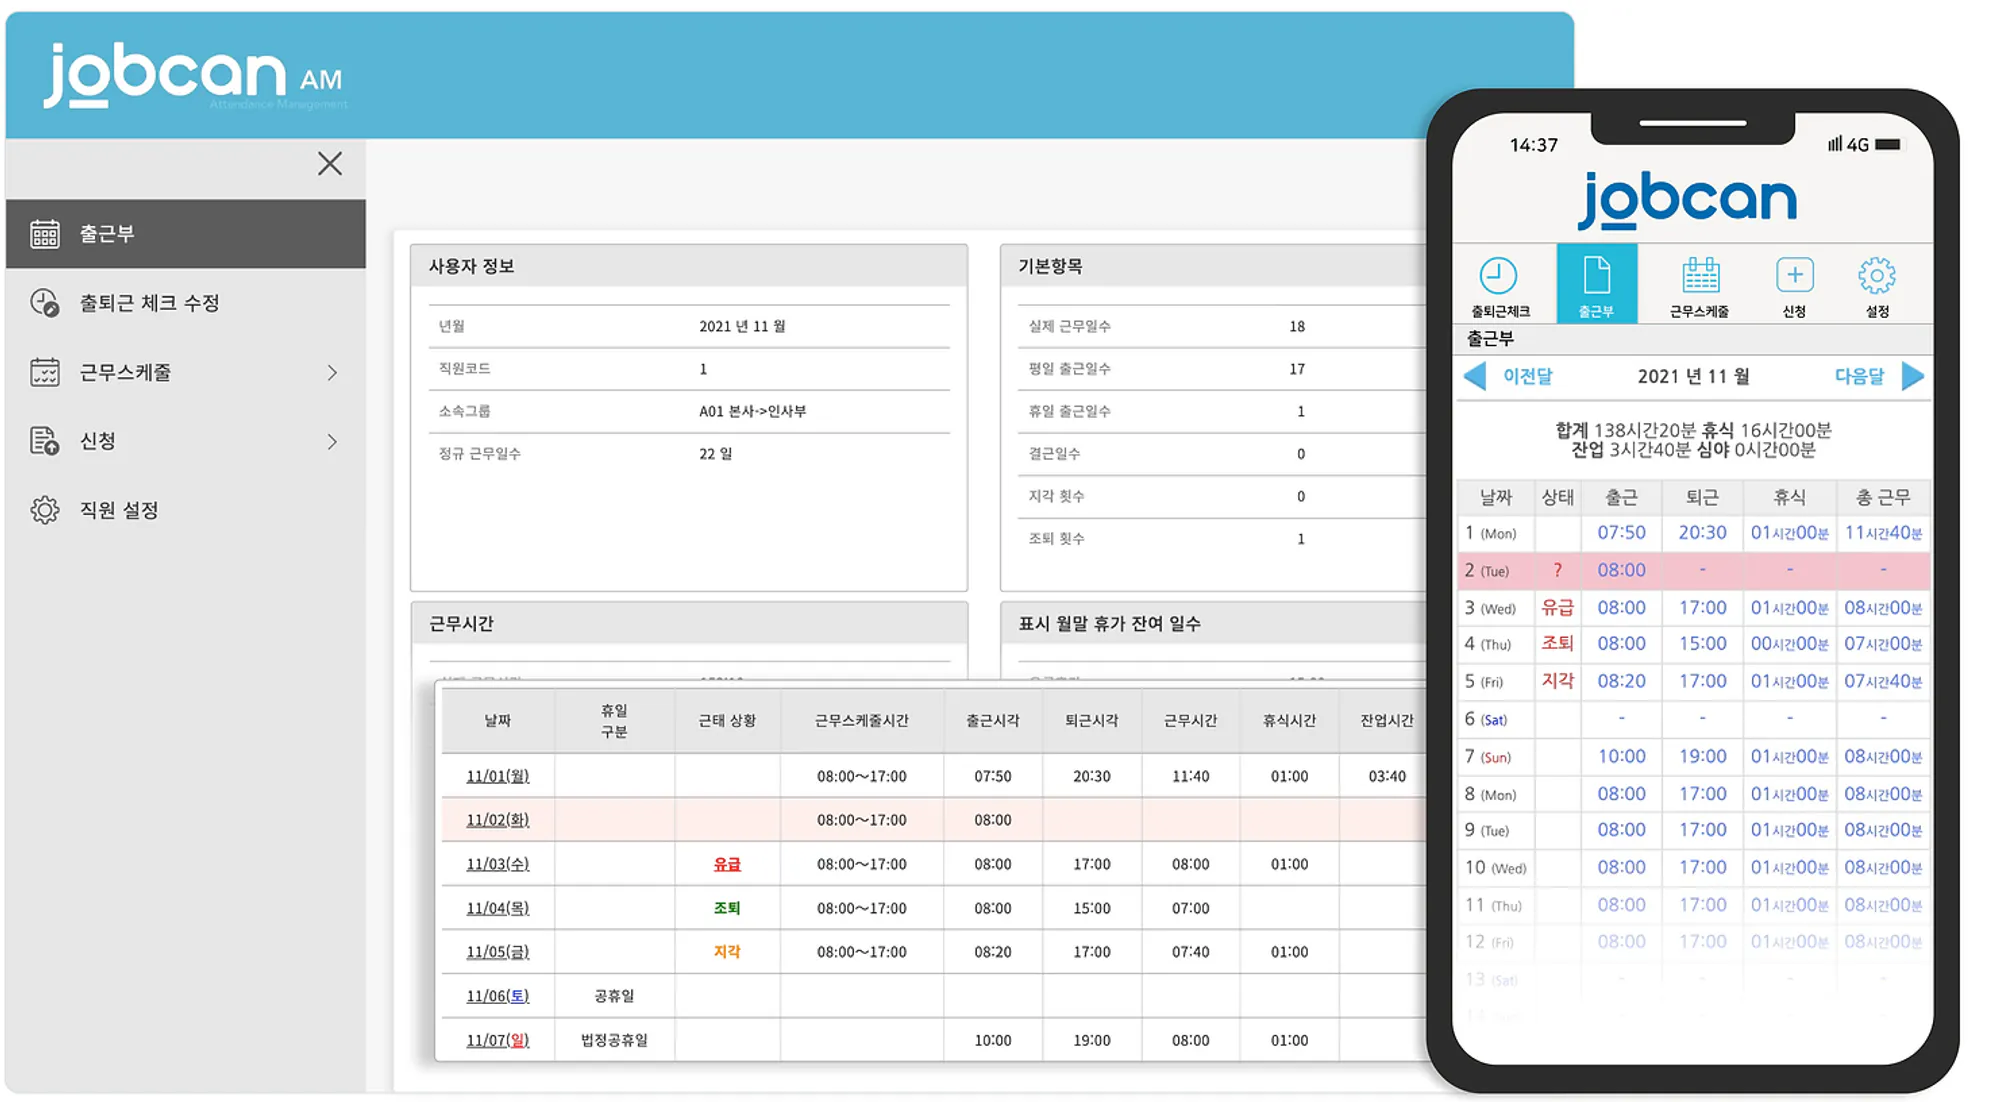The height and width of the screenshot is (1102, 2000).
Task: Click the 공휴일 cell for 11/06
Action: point(614,996)
